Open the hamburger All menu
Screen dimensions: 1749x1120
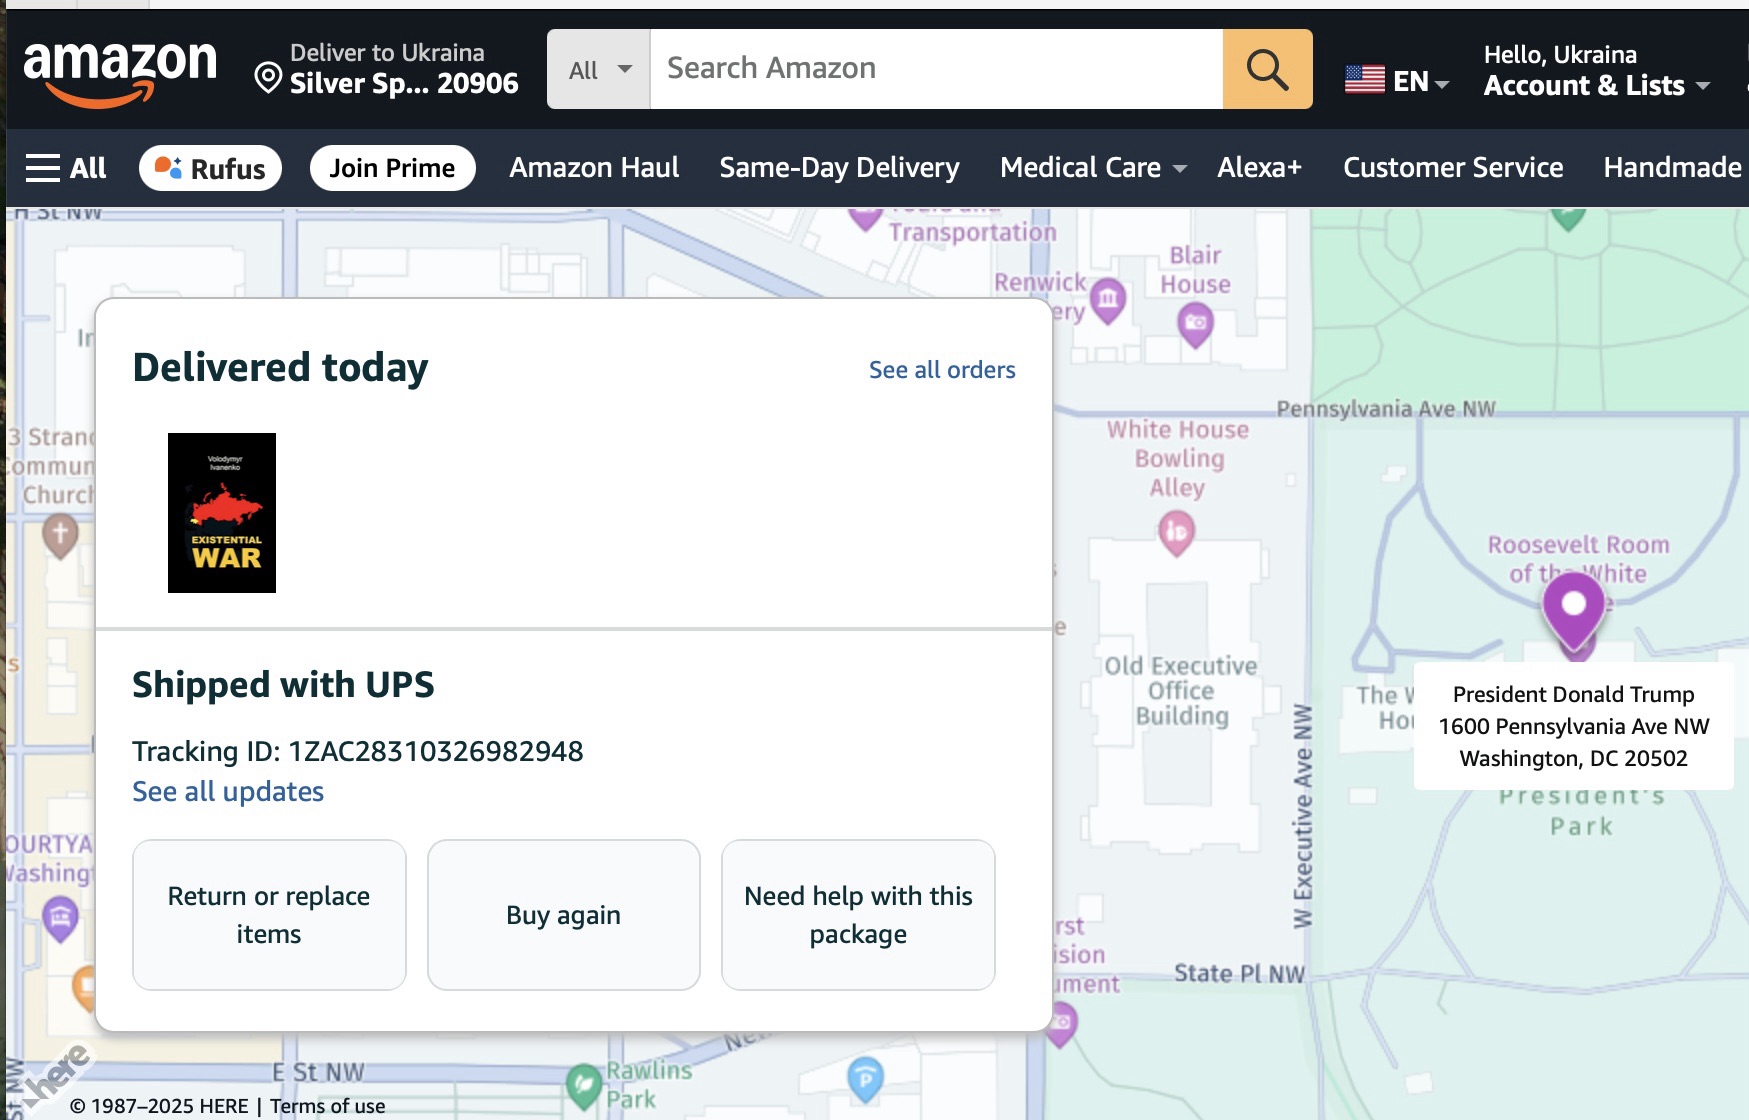(66, 168)
